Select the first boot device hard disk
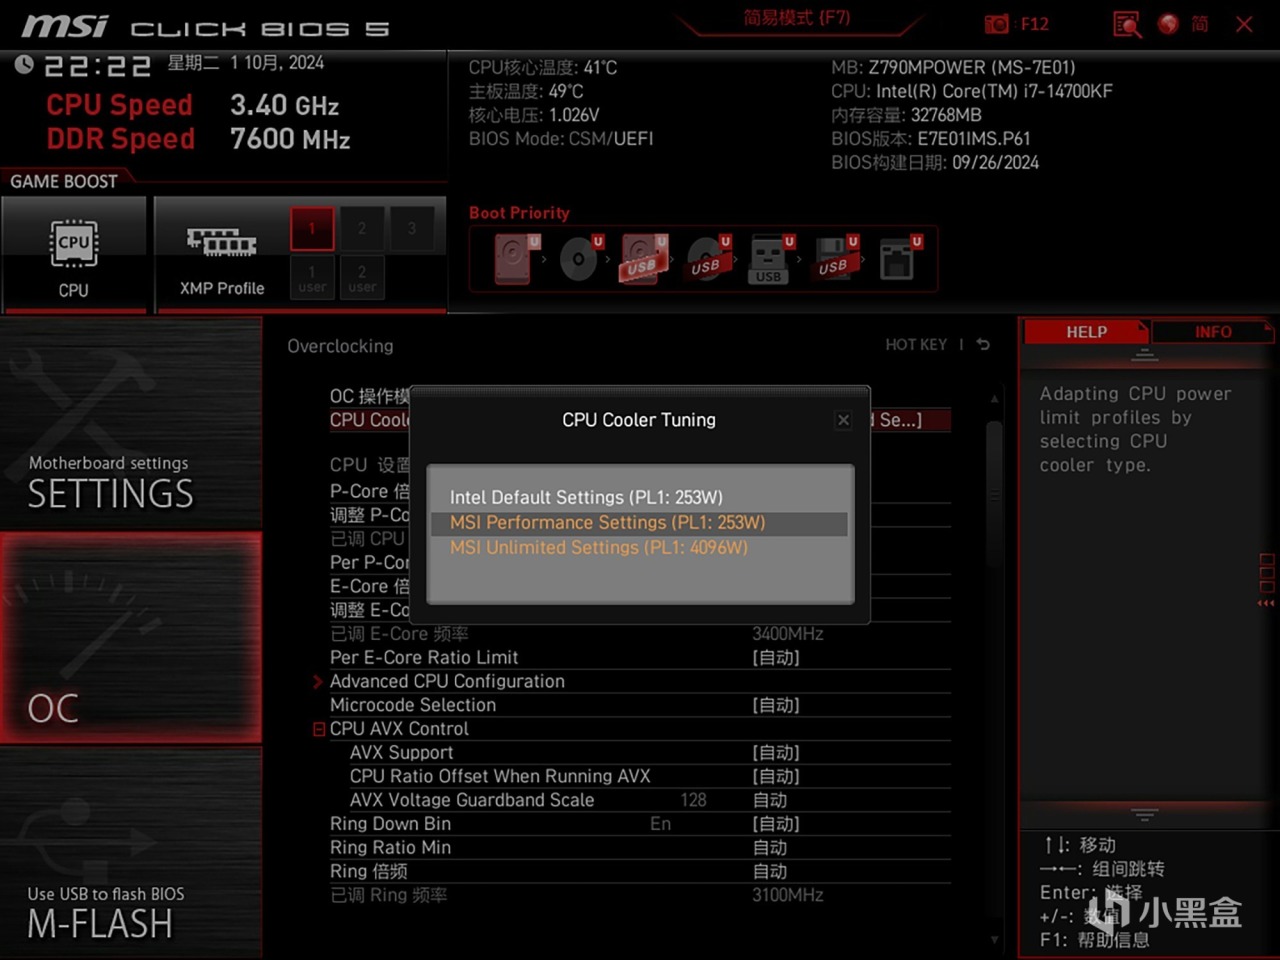 513,259
